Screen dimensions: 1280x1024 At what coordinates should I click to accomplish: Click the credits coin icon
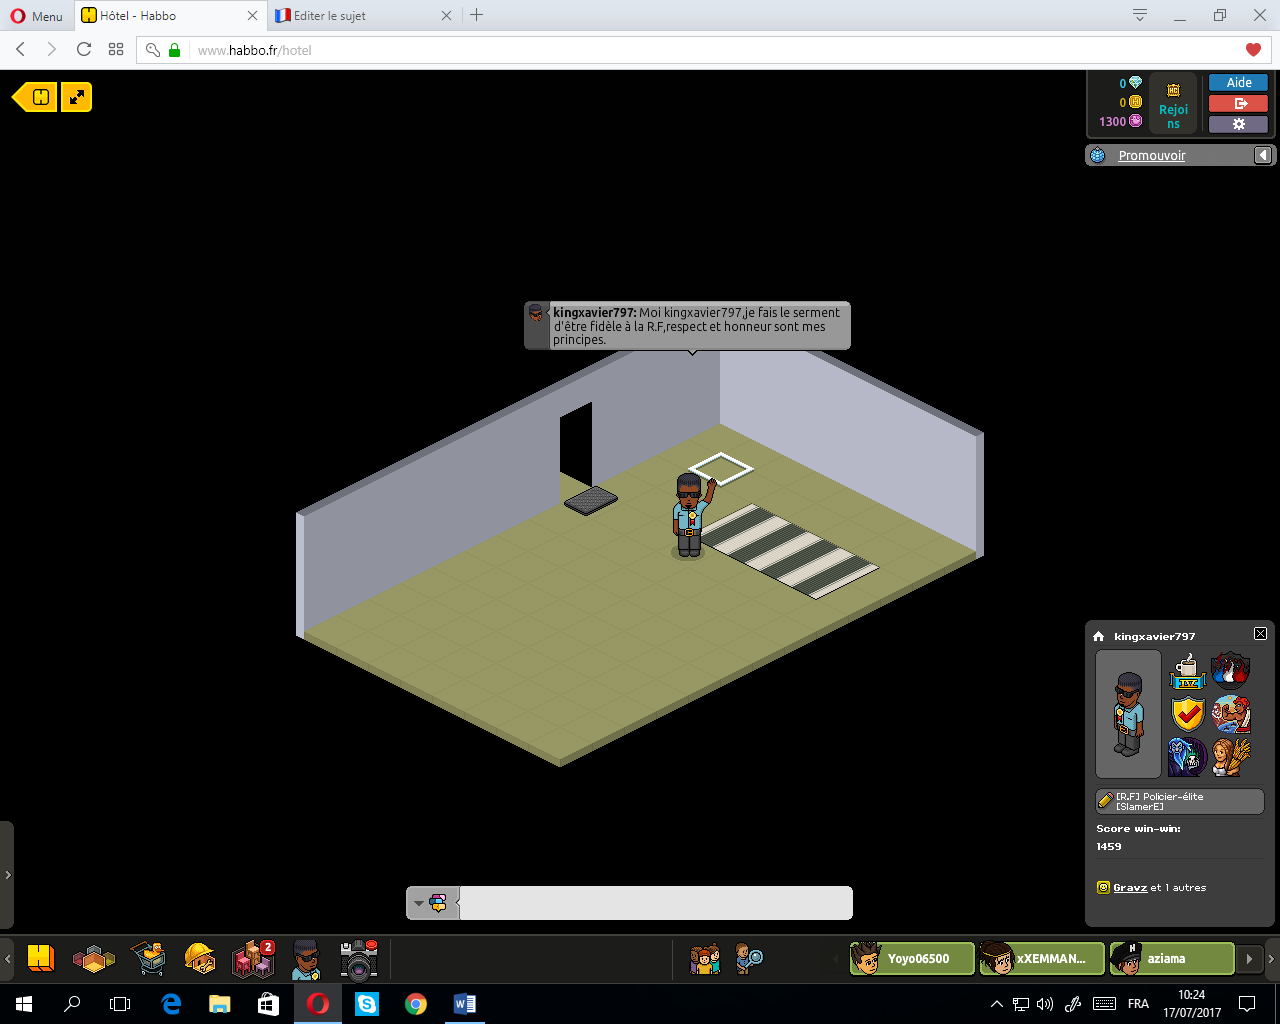(1135, 102)
